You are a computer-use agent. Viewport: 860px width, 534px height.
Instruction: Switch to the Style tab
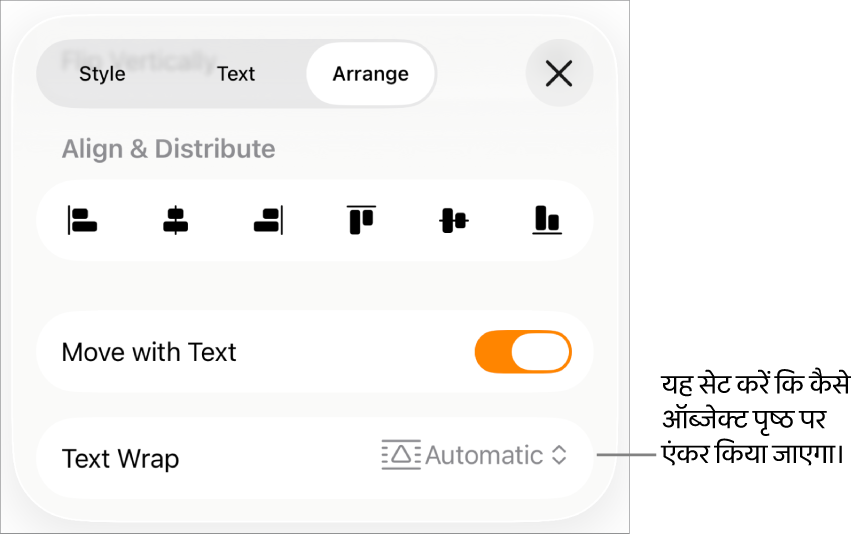tap(102, 73)
